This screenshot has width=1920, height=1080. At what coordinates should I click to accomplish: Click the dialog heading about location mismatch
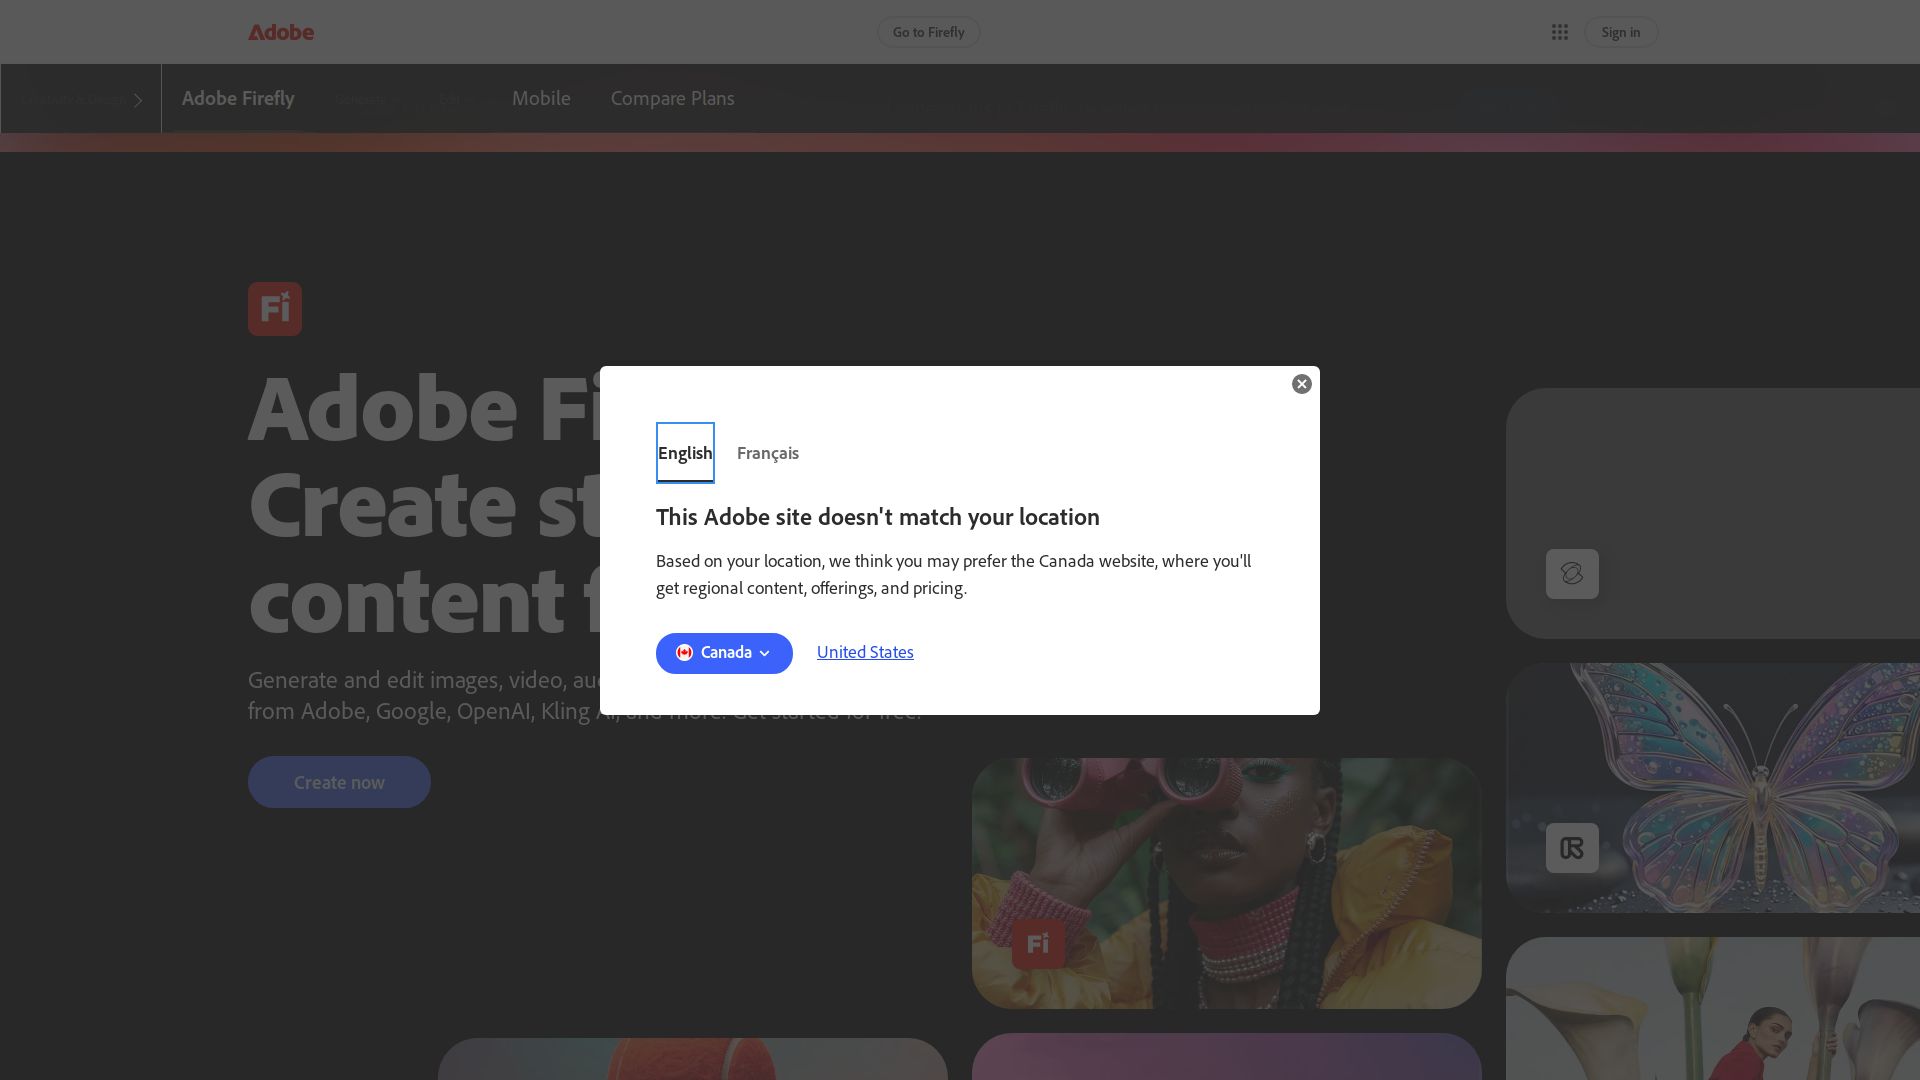(x=878, y=517)
